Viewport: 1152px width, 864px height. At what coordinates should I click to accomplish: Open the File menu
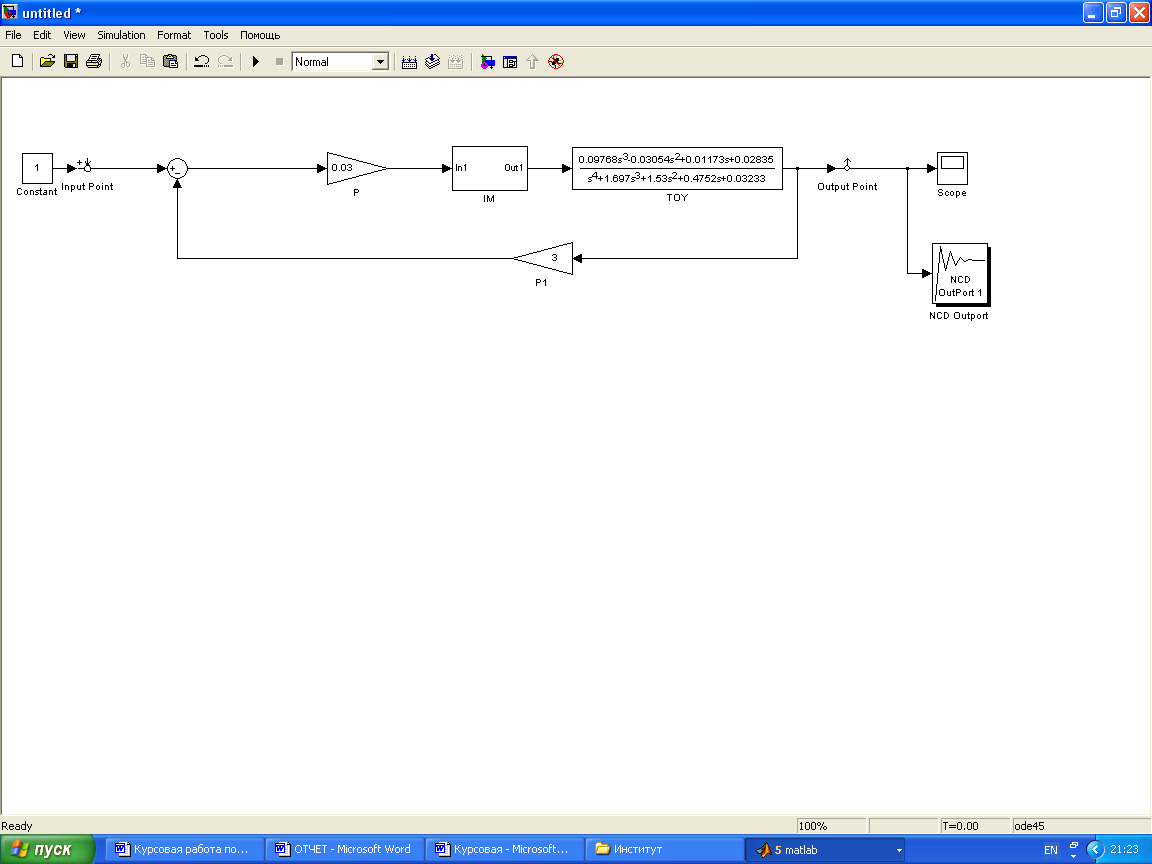(x=13, y=35)
